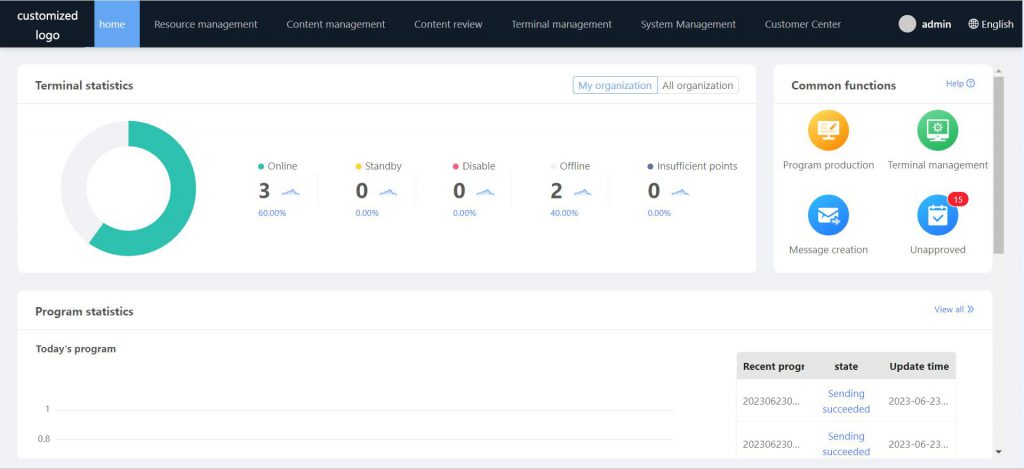
Task: Click the Online trend sparkline icon
Action: [x=290, y=192]
